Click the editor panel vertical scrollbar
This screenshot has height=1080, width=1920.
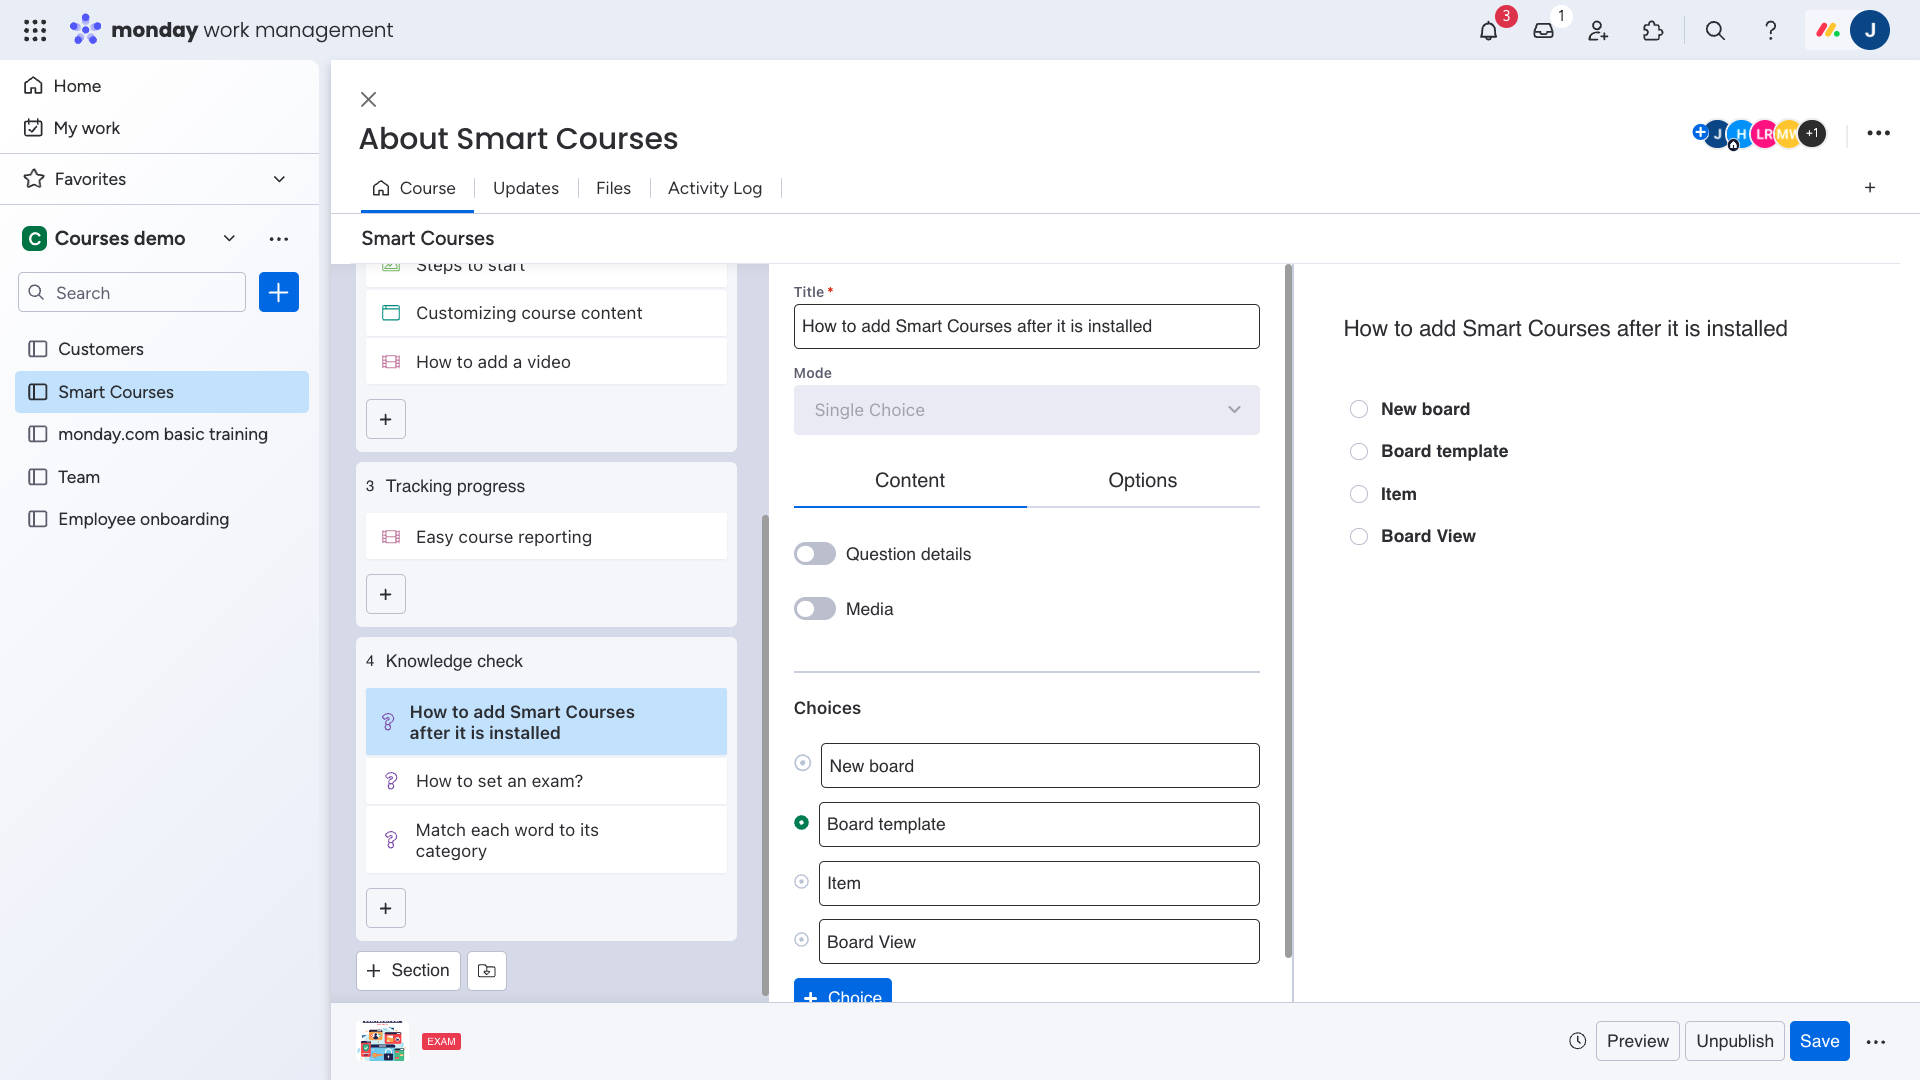pos(1288,610)
